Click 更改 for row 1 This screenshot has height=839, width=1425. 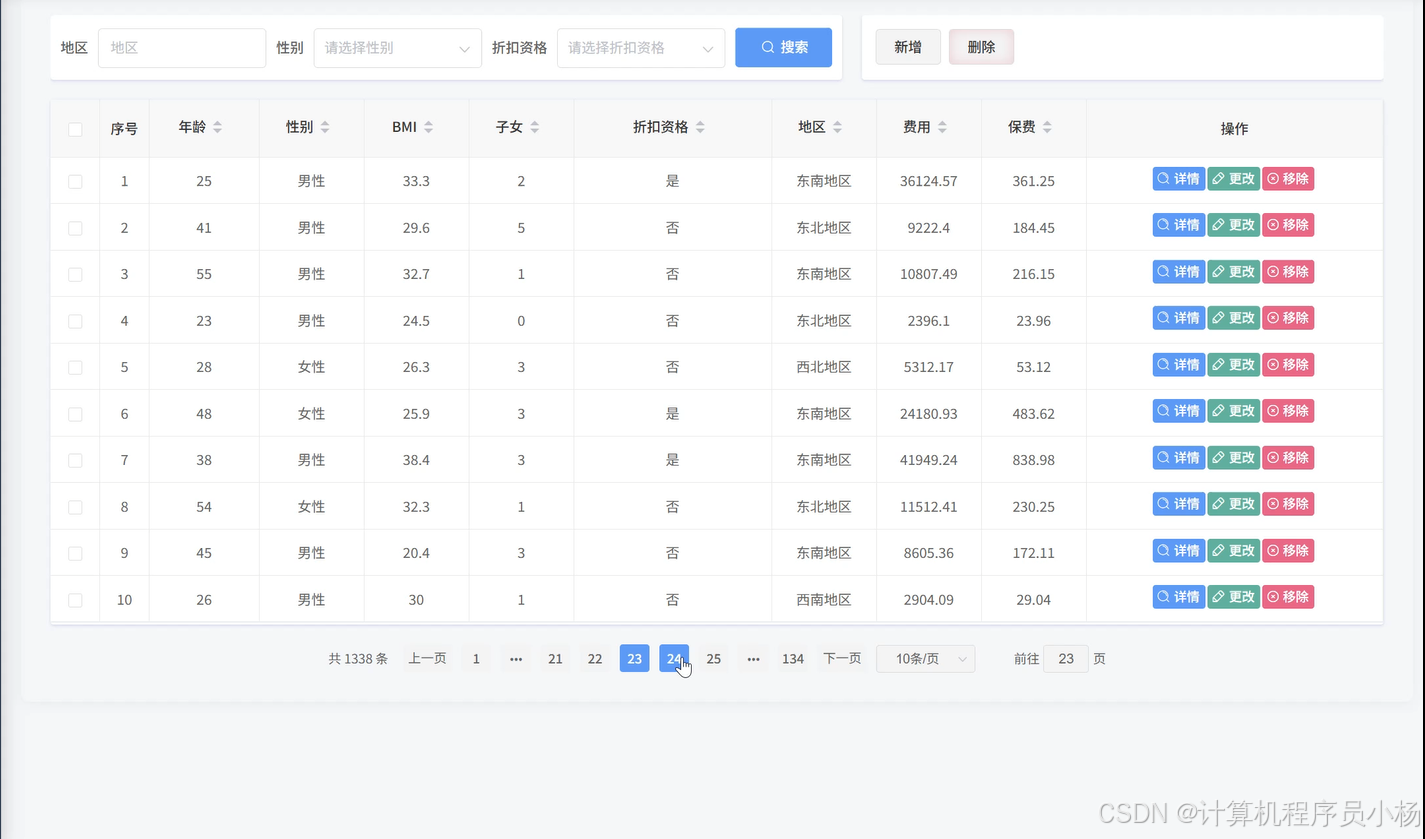pos(1234,179)
